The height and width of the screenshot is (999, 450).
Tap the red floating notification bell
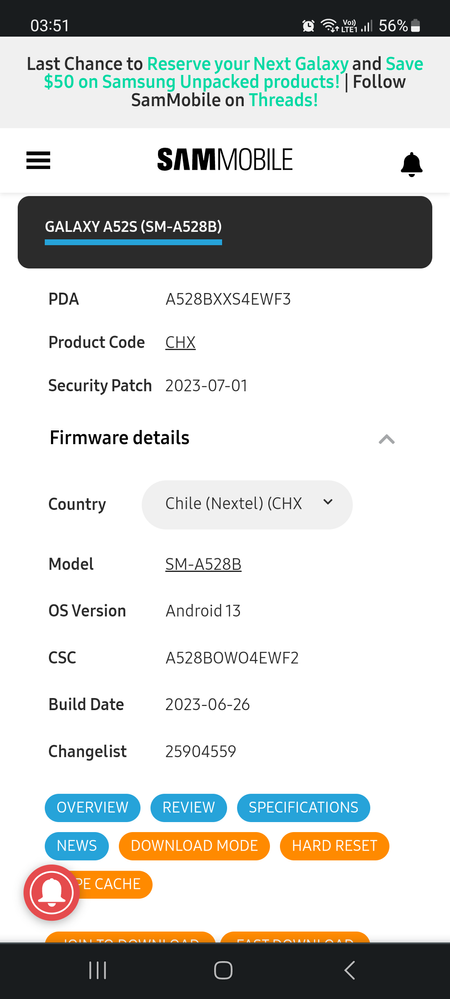pos(52,893)
